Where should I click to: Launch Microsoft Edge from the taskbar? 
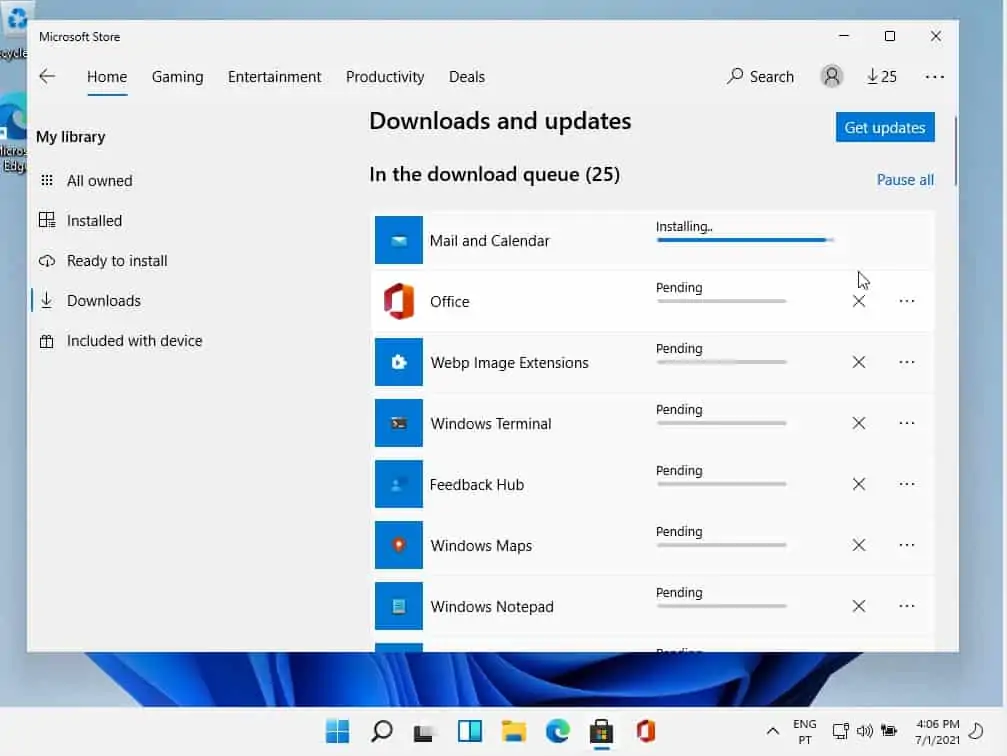click(x=557, y=731)
